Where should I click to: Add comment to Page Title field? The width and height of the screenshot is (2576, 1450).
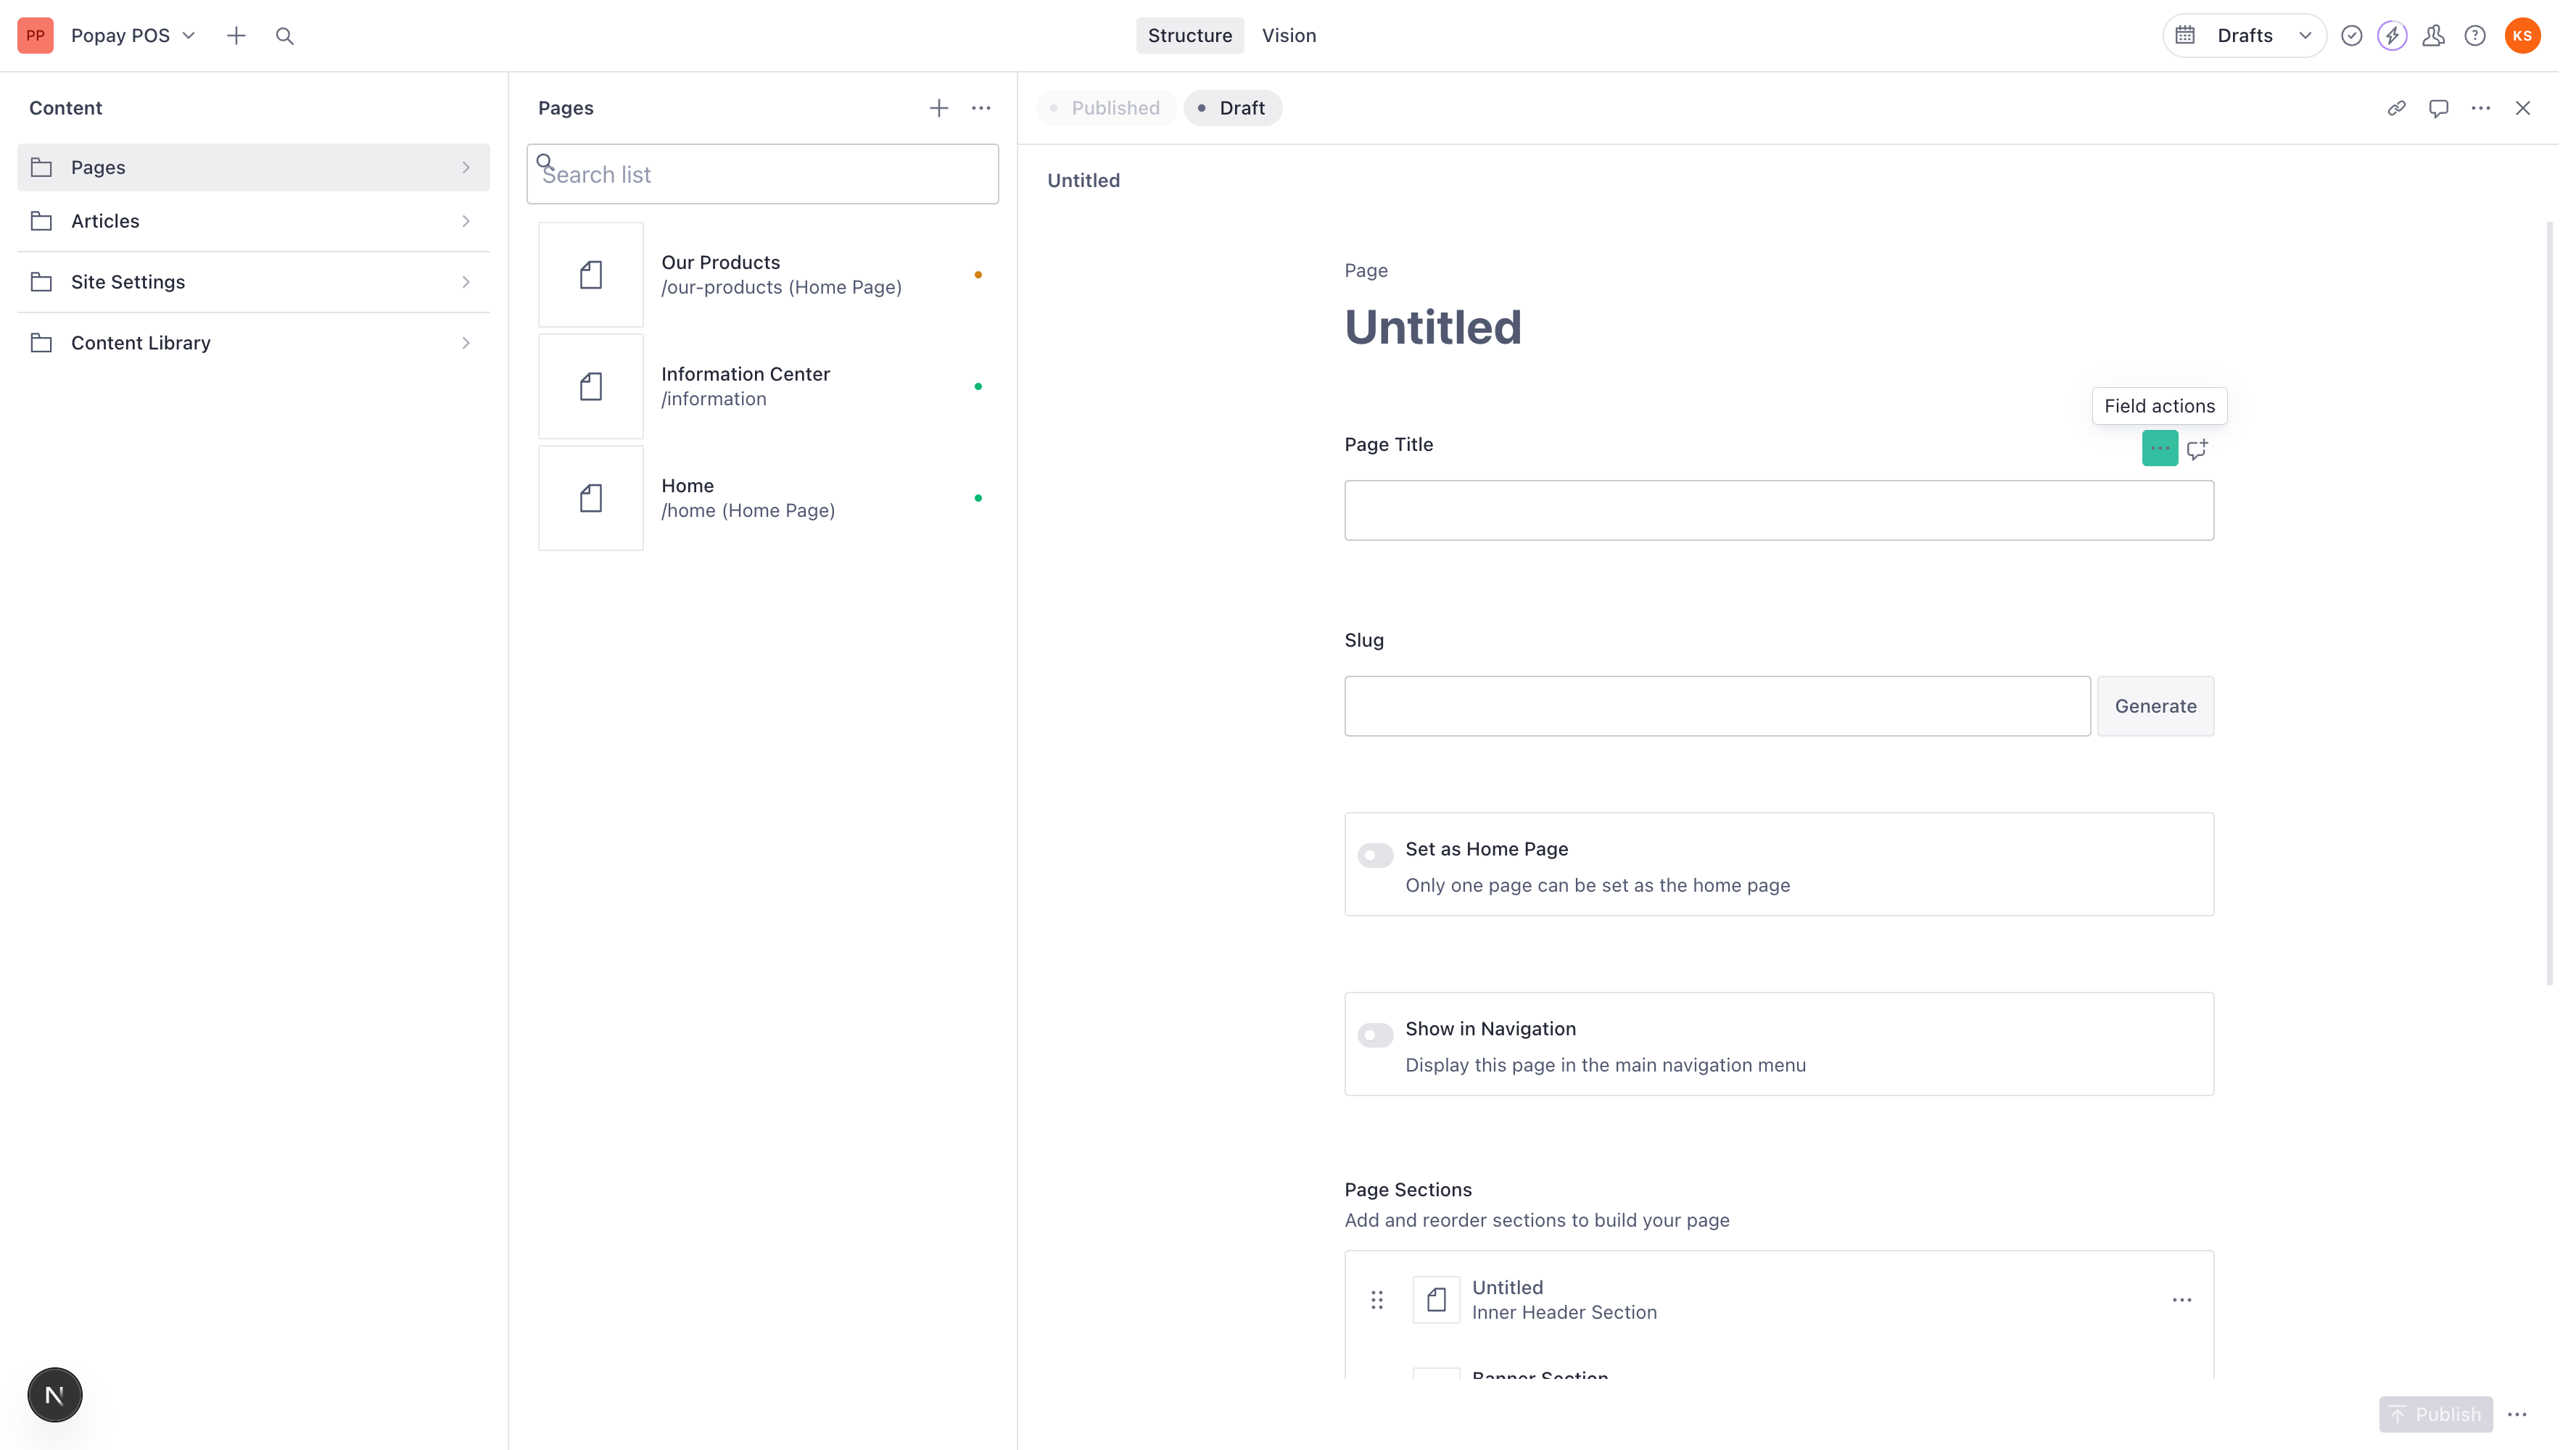[x=2197, y=449]
